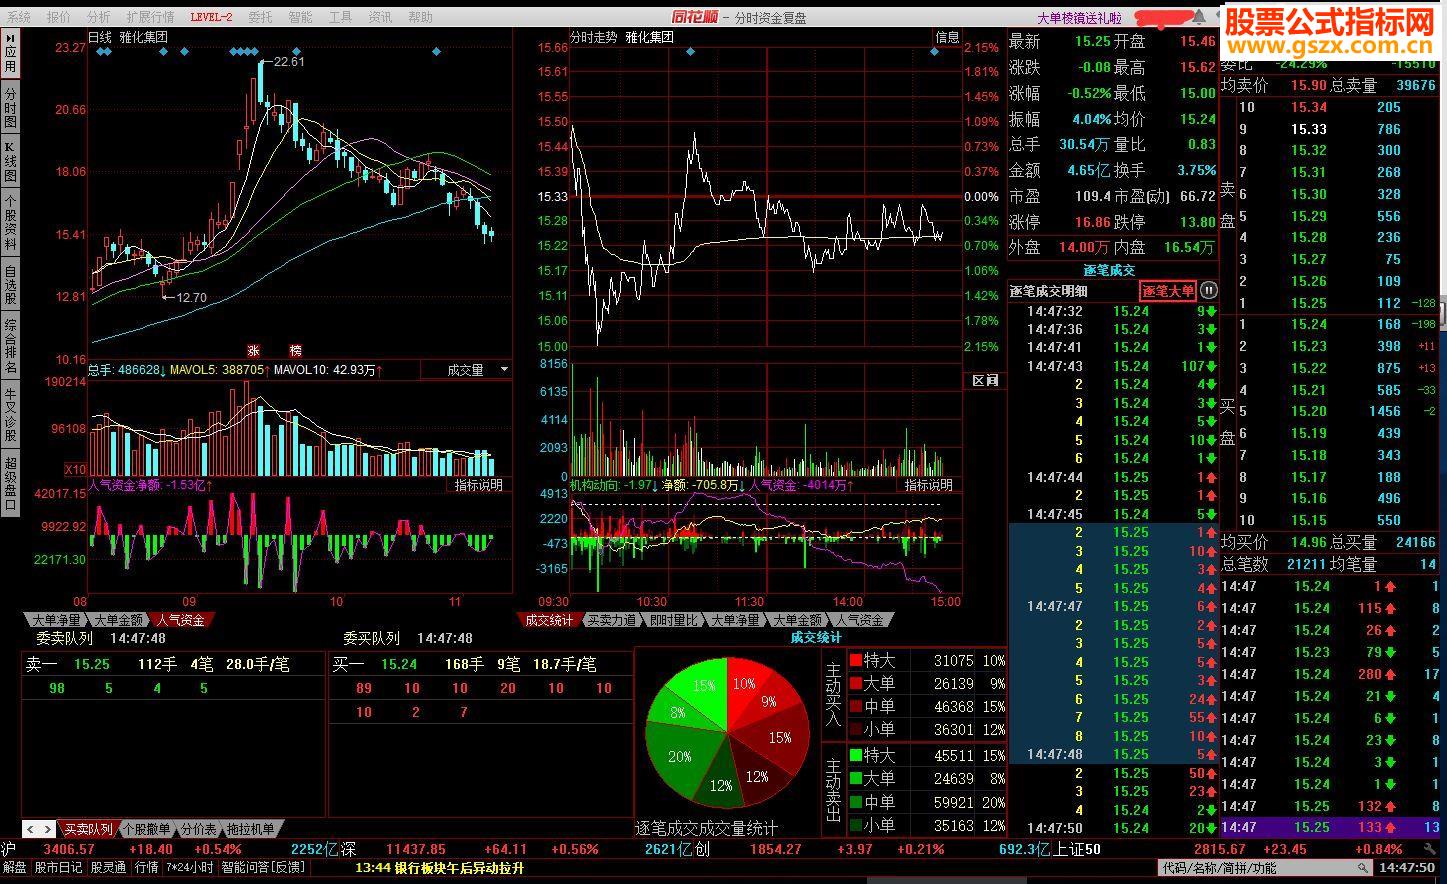Select the 特大 active-buy legend row

pyautogui.click(x=927, y=660)
